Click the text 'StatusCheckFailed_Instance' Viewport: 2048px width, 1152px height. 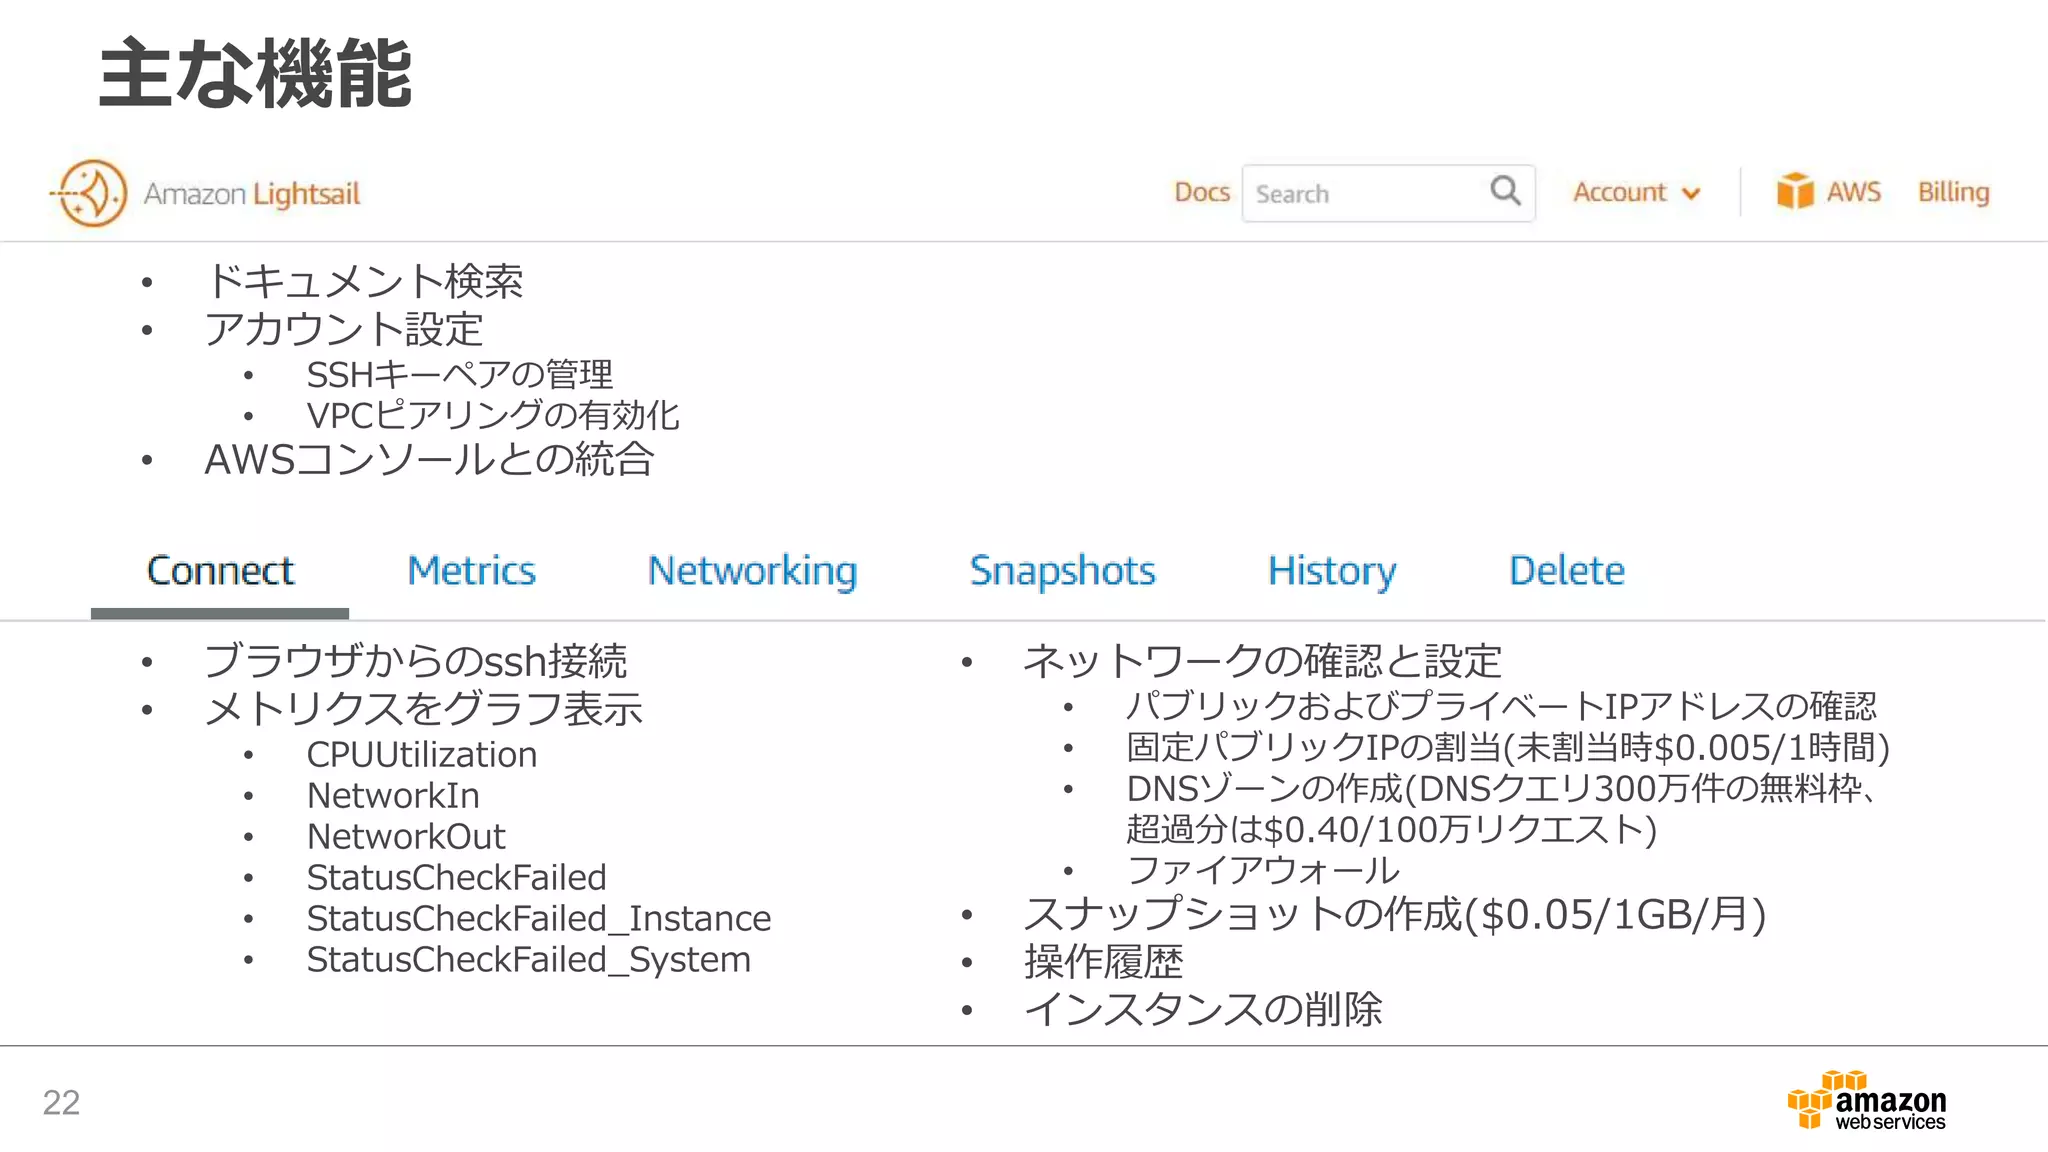pyautogui.click(x=538, y=919)
